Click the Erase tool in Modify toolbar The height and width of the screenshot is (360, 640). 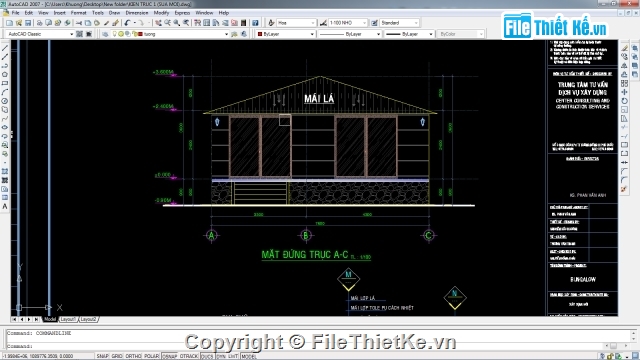(x=624, y=48)
